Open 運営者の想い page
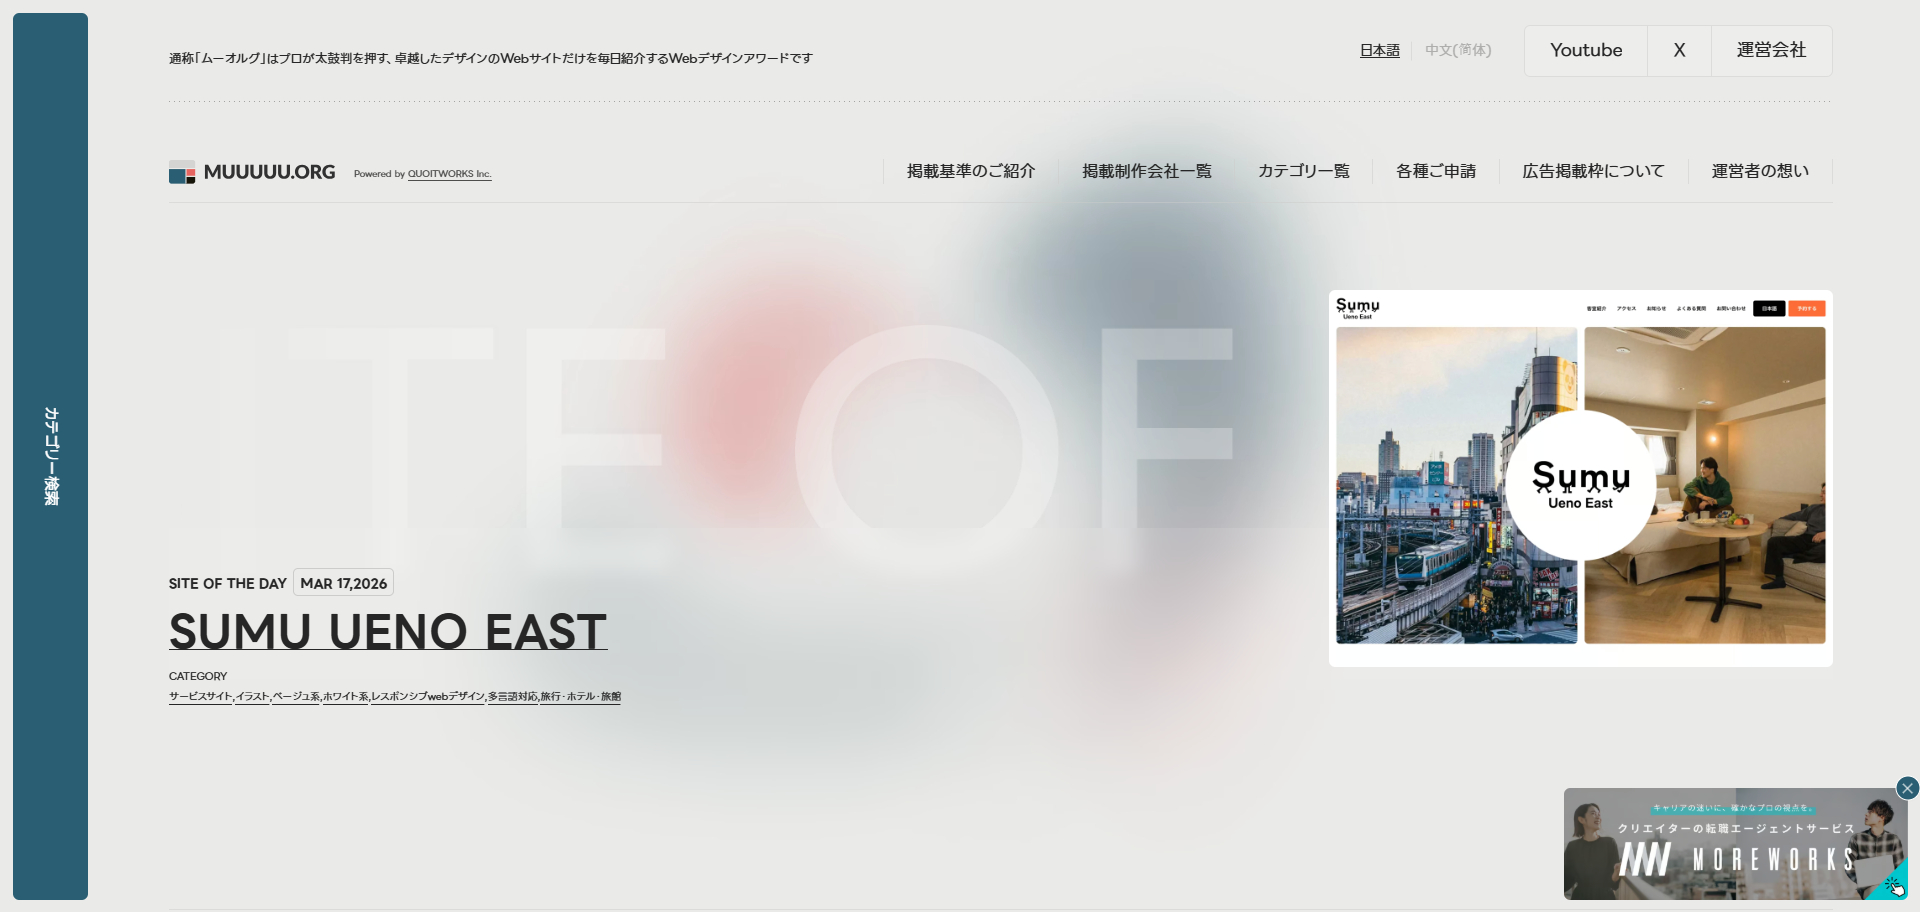The height and width of the screenshot is (912, 1920). 1759,171
